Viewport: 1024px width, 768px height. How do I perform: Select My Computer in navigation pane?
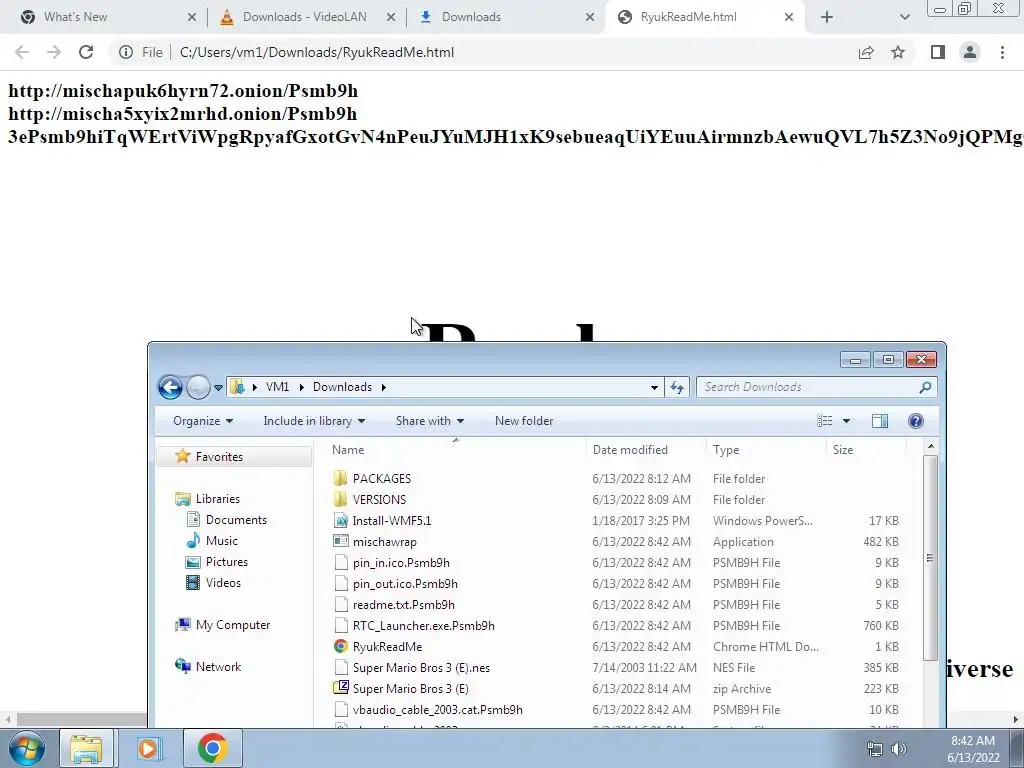pos(232,624)
